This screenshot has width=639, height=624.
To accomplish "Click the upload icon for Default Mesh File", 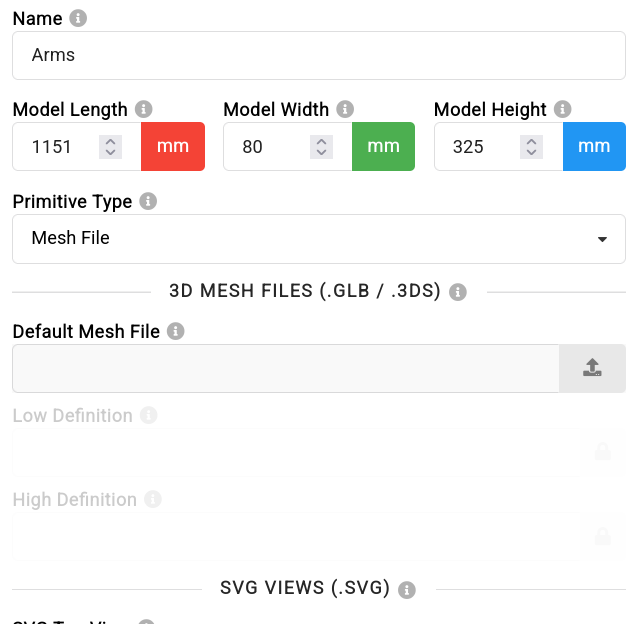I will coord(592,368).
